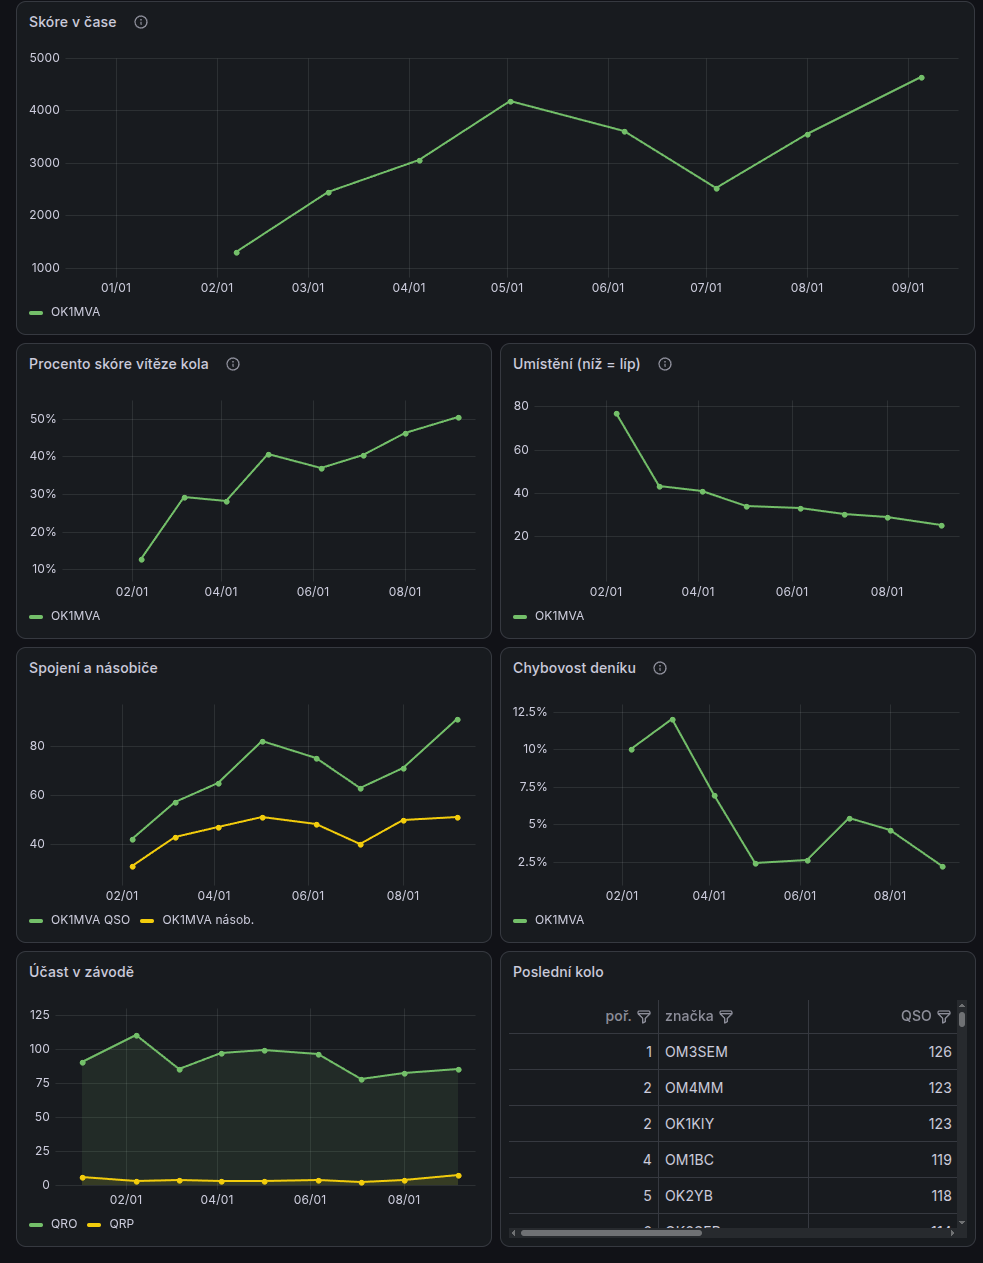Click the yellow swatch of OK1MVA násob. legend

pyautogui.click(x=147, y=921)
